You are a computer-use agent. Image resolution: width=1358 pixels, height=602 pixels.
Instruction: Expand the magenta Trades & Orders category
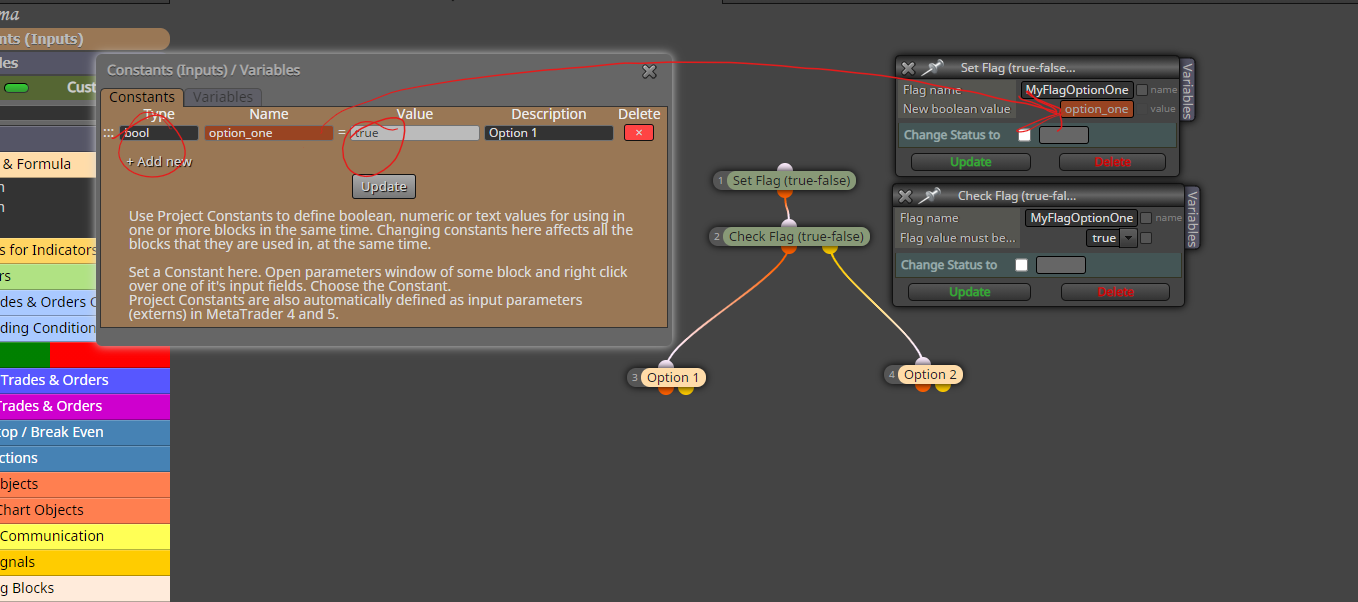(84, 406)
